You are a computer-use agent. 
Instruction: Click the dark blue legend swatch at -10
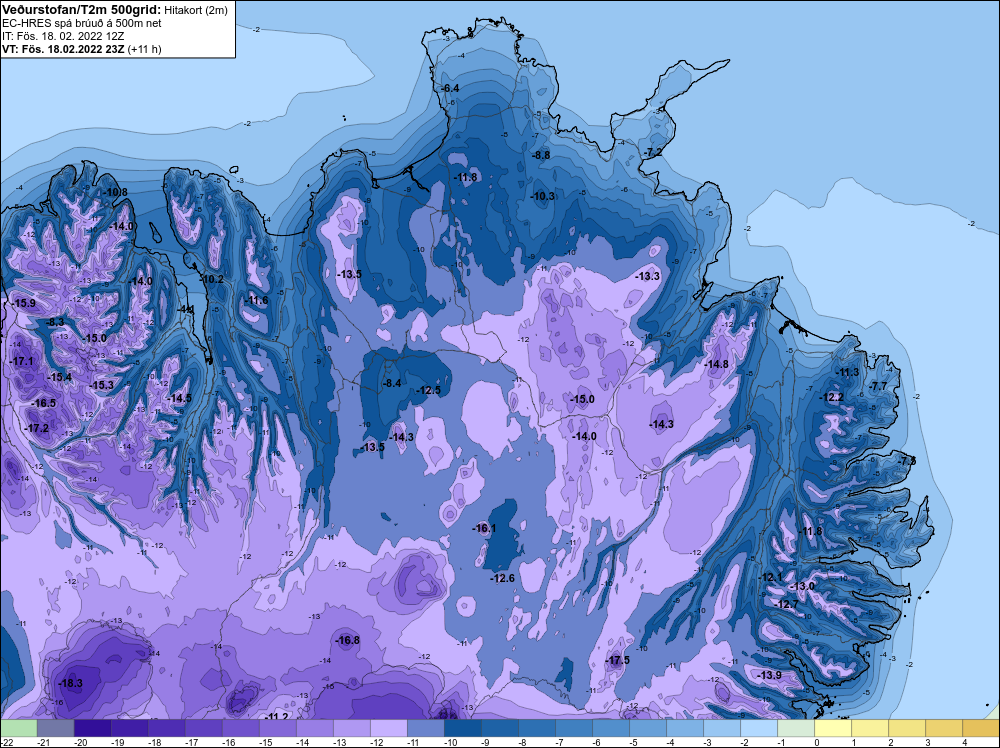point(462,728)
